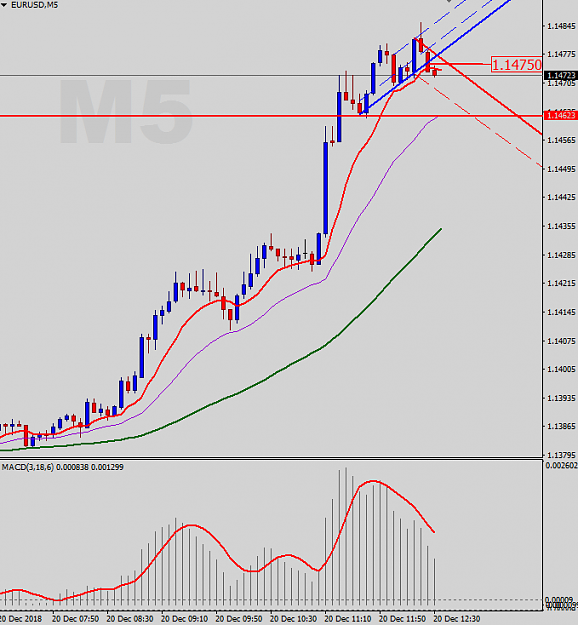The height and width of the screenshot is (625, 578).
Task: Click the MACD value 0.000838
Action: [72, 467]
